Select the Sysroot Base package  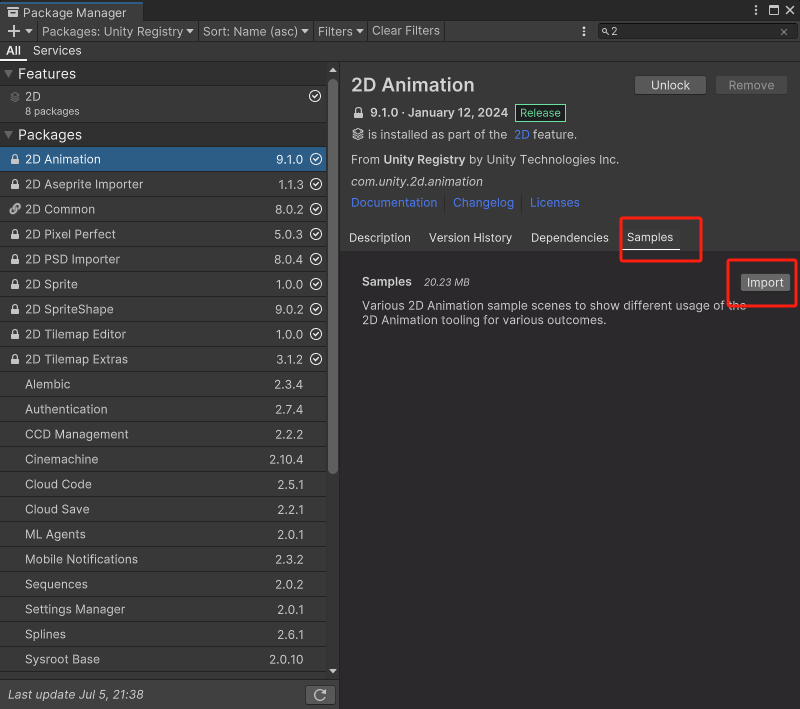tap(163, 659)
